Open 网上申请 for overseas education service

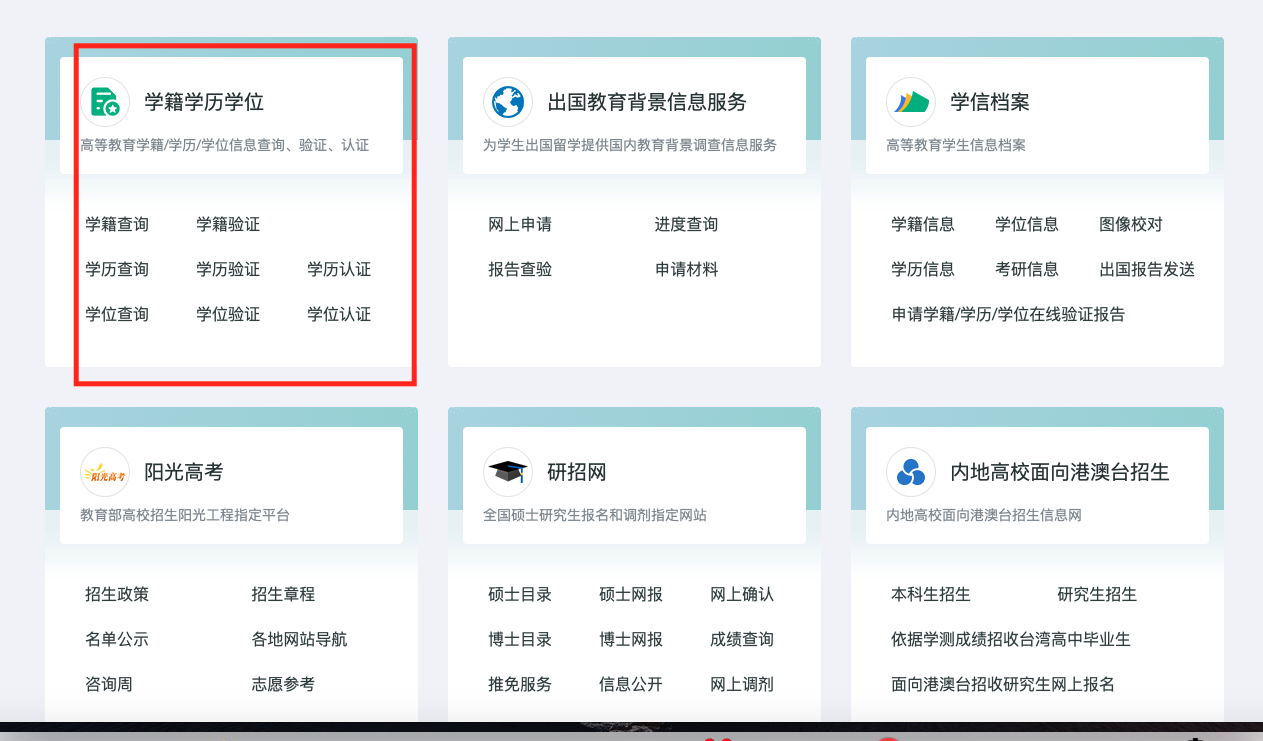click(520, 225)
